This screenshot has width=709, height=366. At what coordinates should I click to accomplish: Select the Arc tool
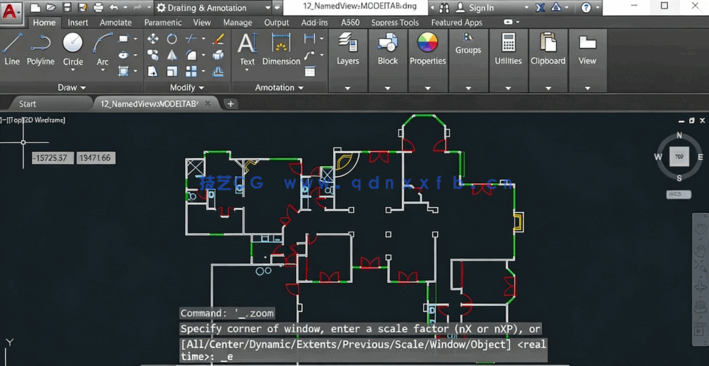pyautogui.click(x=103, y=48)
